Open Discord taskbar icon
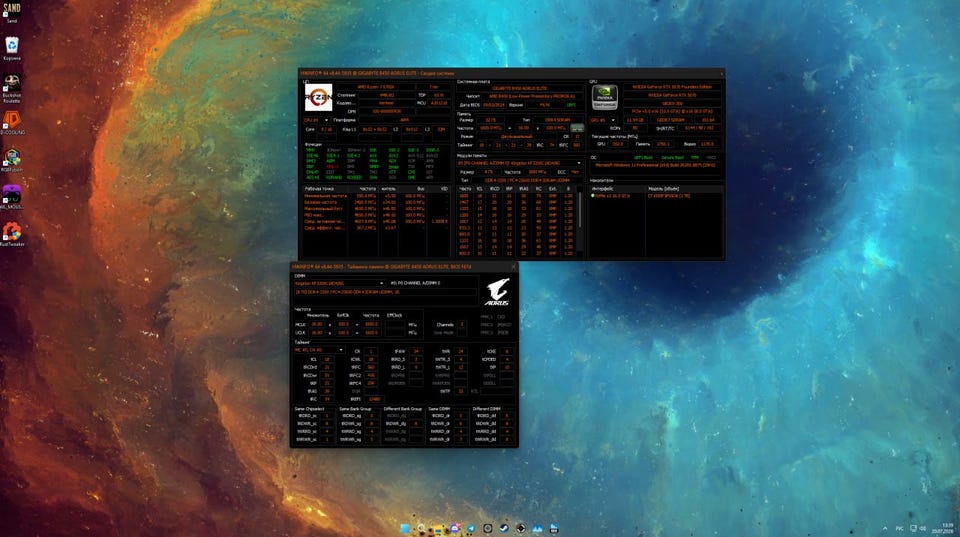 [x=455, y=528]
